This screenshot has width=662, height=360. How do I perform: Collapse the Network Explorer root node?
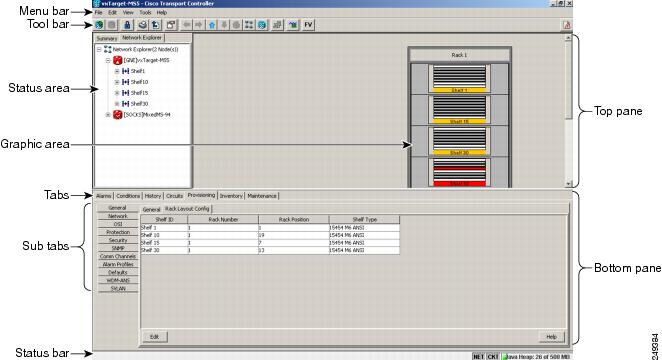tap(99, 49)
